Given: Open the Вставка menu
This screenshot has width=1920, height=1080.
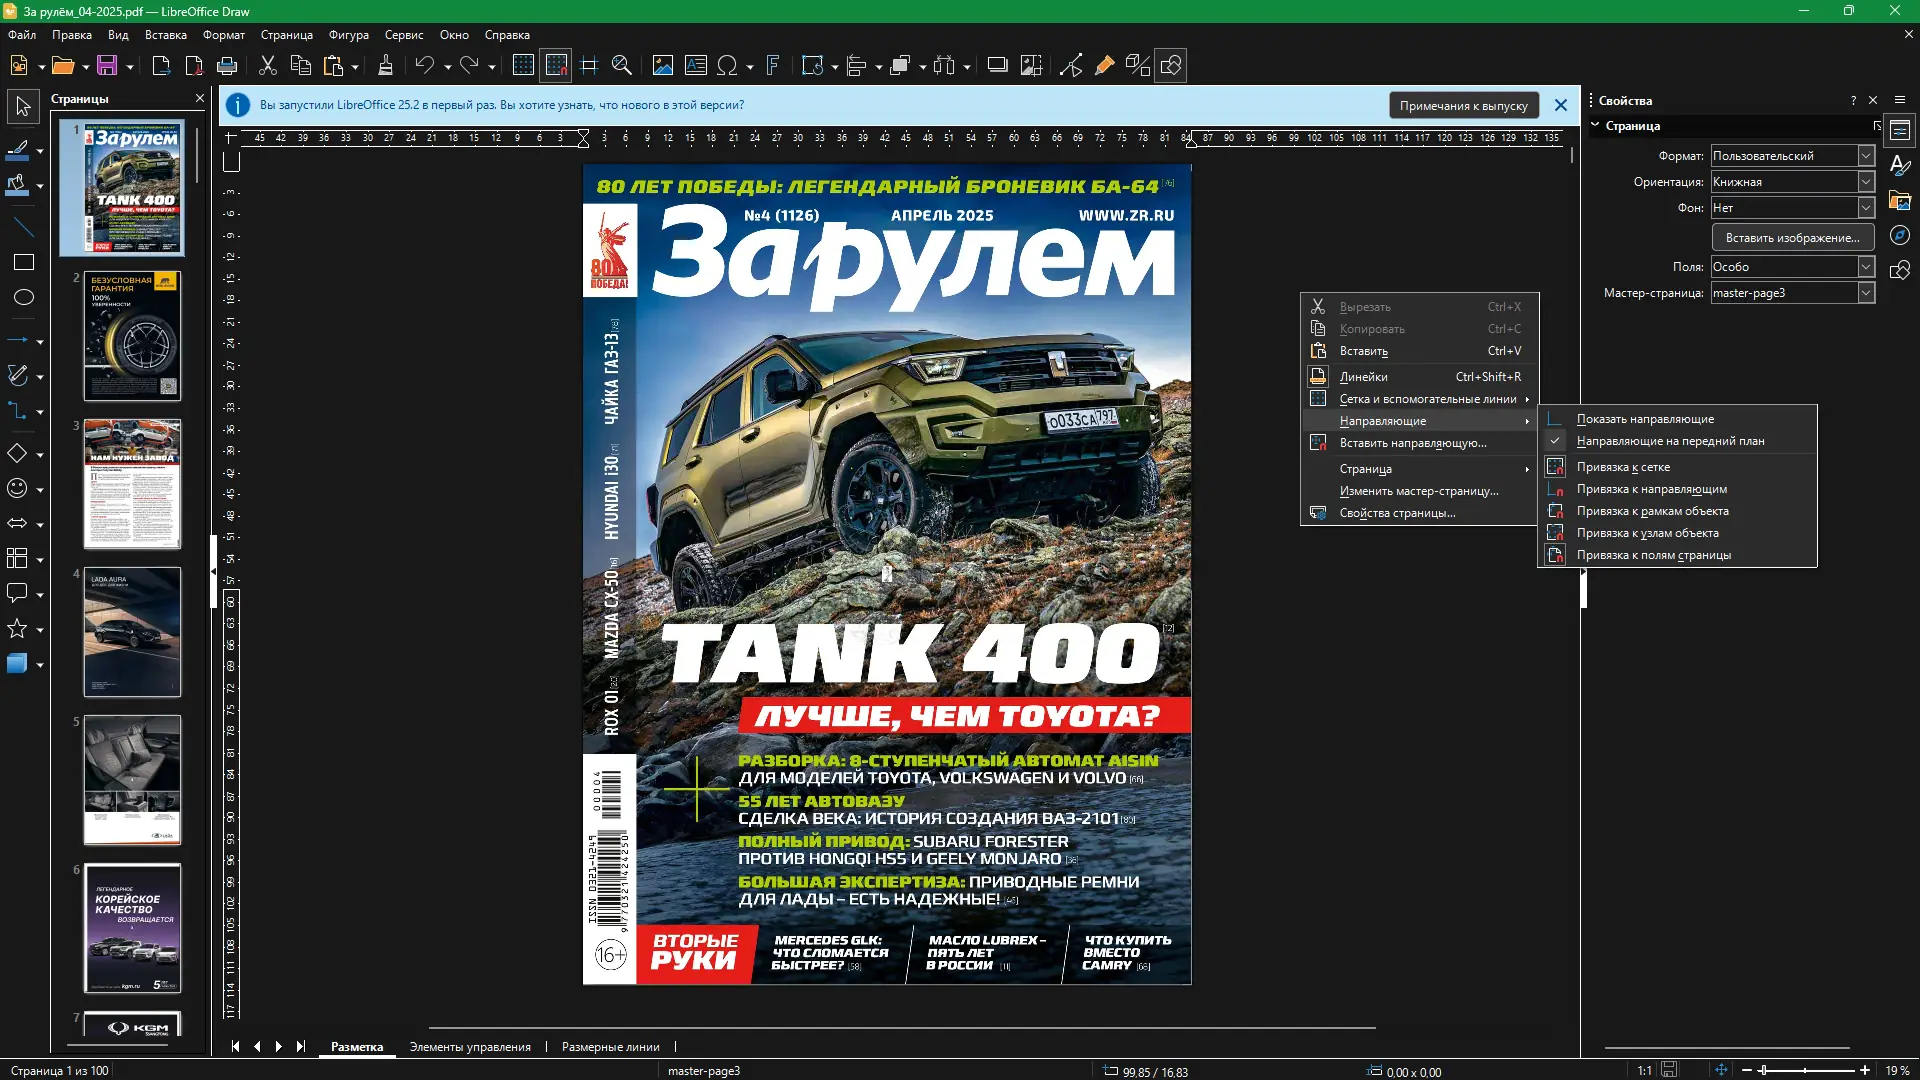Looking at the screenshot, I should point(166,35).
